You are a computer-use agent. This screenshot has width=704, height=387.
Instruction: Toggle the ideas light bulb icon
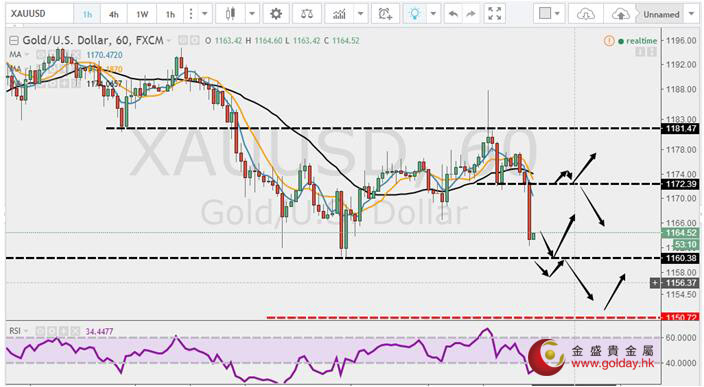click(x=414, y=14)
